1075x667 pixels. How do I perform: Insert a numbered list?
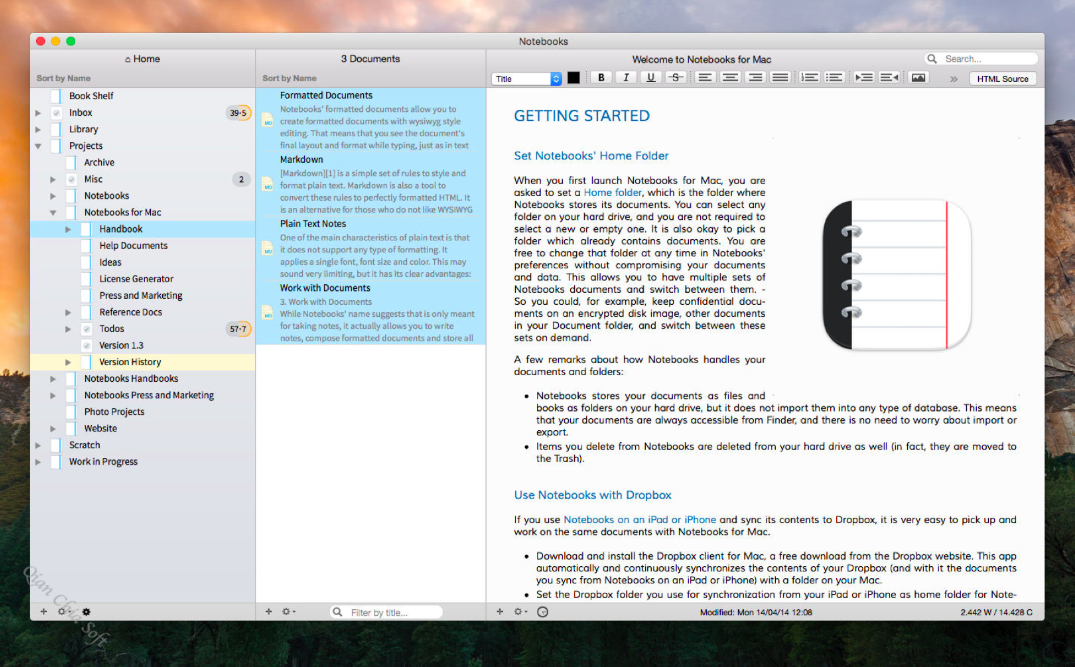click(810, 78)
